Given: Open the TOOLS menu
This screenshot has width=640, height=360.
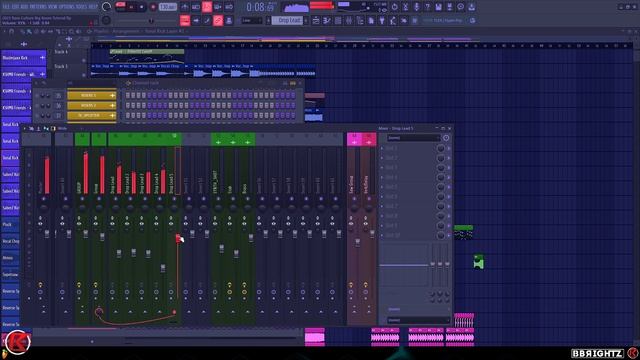Looking at the screenshot, I should [82, 7].
